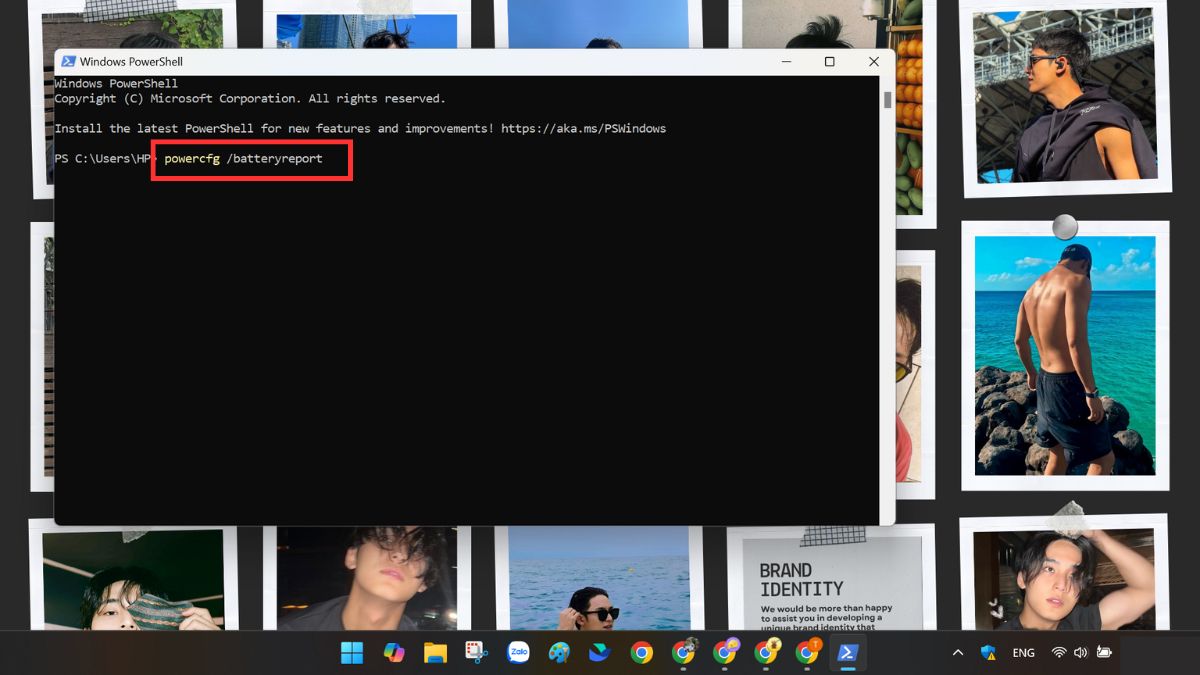Check the battery status icon
This screenshot has height=675, width=1200.
tap(1104, 653)
